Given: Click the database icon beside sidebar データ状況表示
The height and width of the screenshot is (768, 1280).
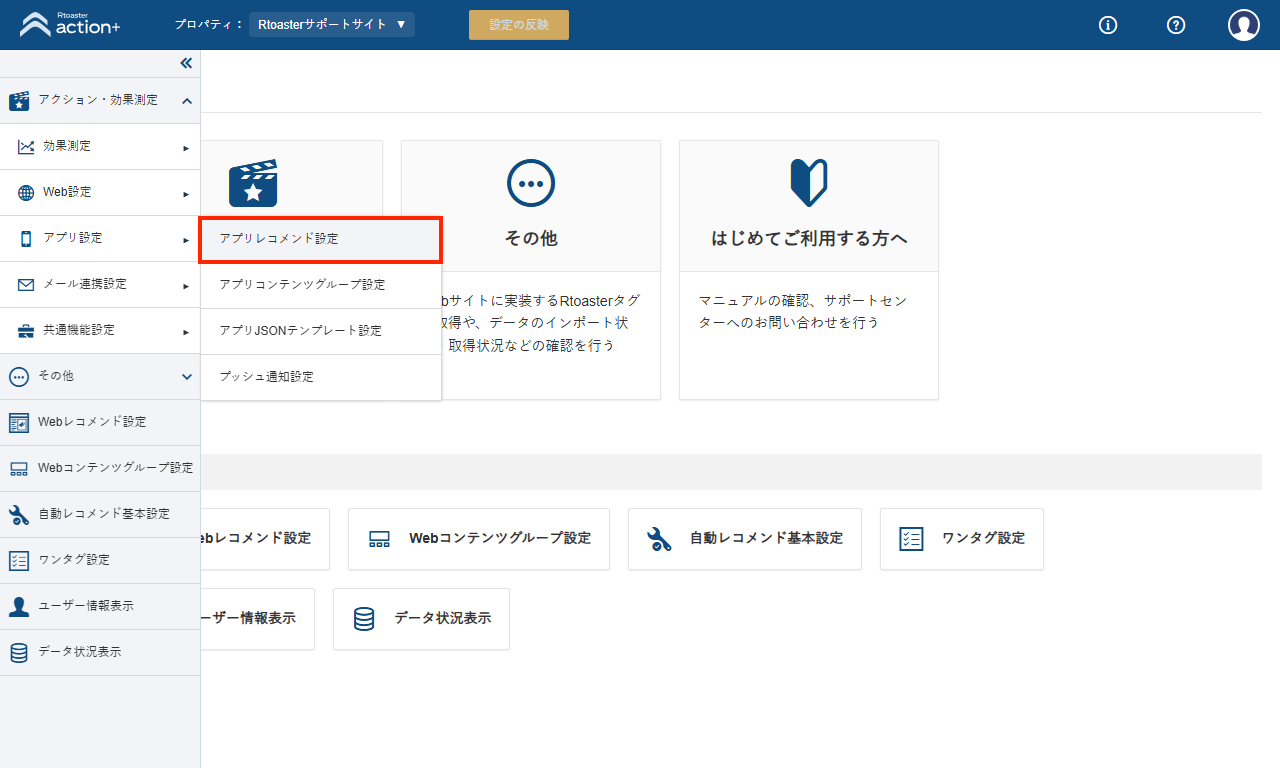Looking at the screenshot, I should point(18,652).
